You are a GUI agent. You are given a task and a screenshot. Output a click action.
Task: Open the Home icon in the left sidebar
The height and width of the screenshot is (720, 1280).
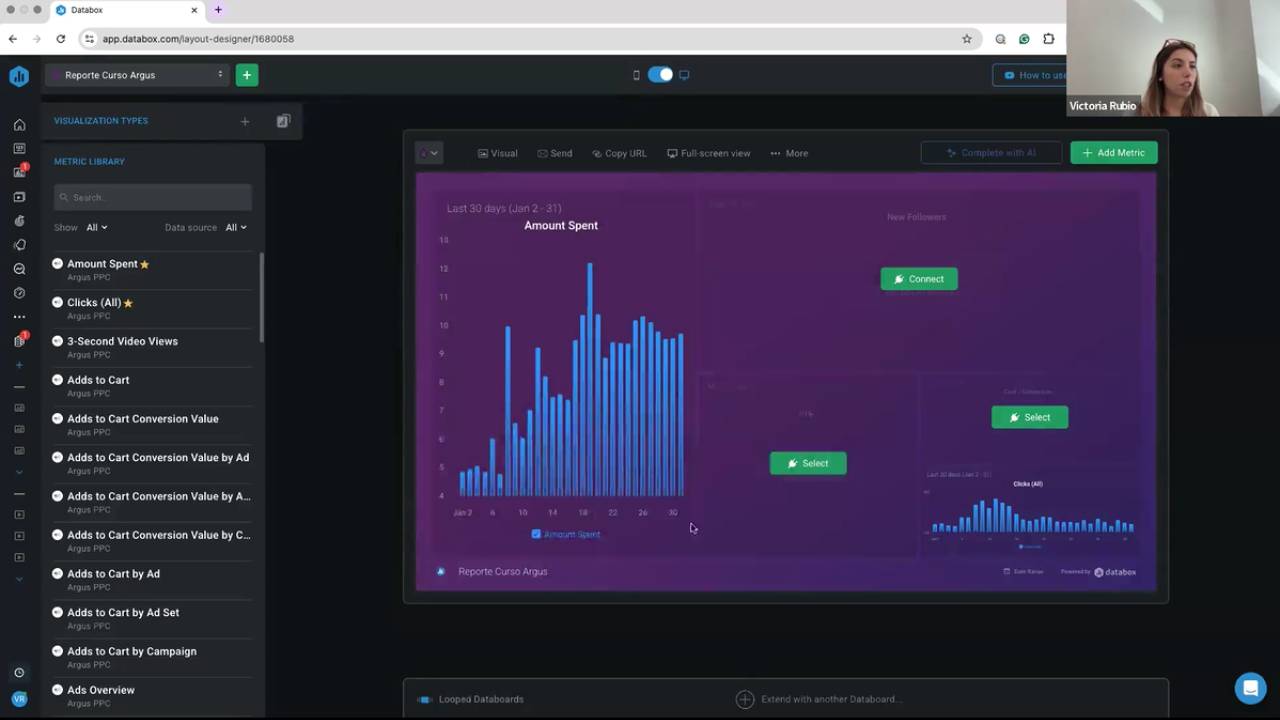coord(19,125)
